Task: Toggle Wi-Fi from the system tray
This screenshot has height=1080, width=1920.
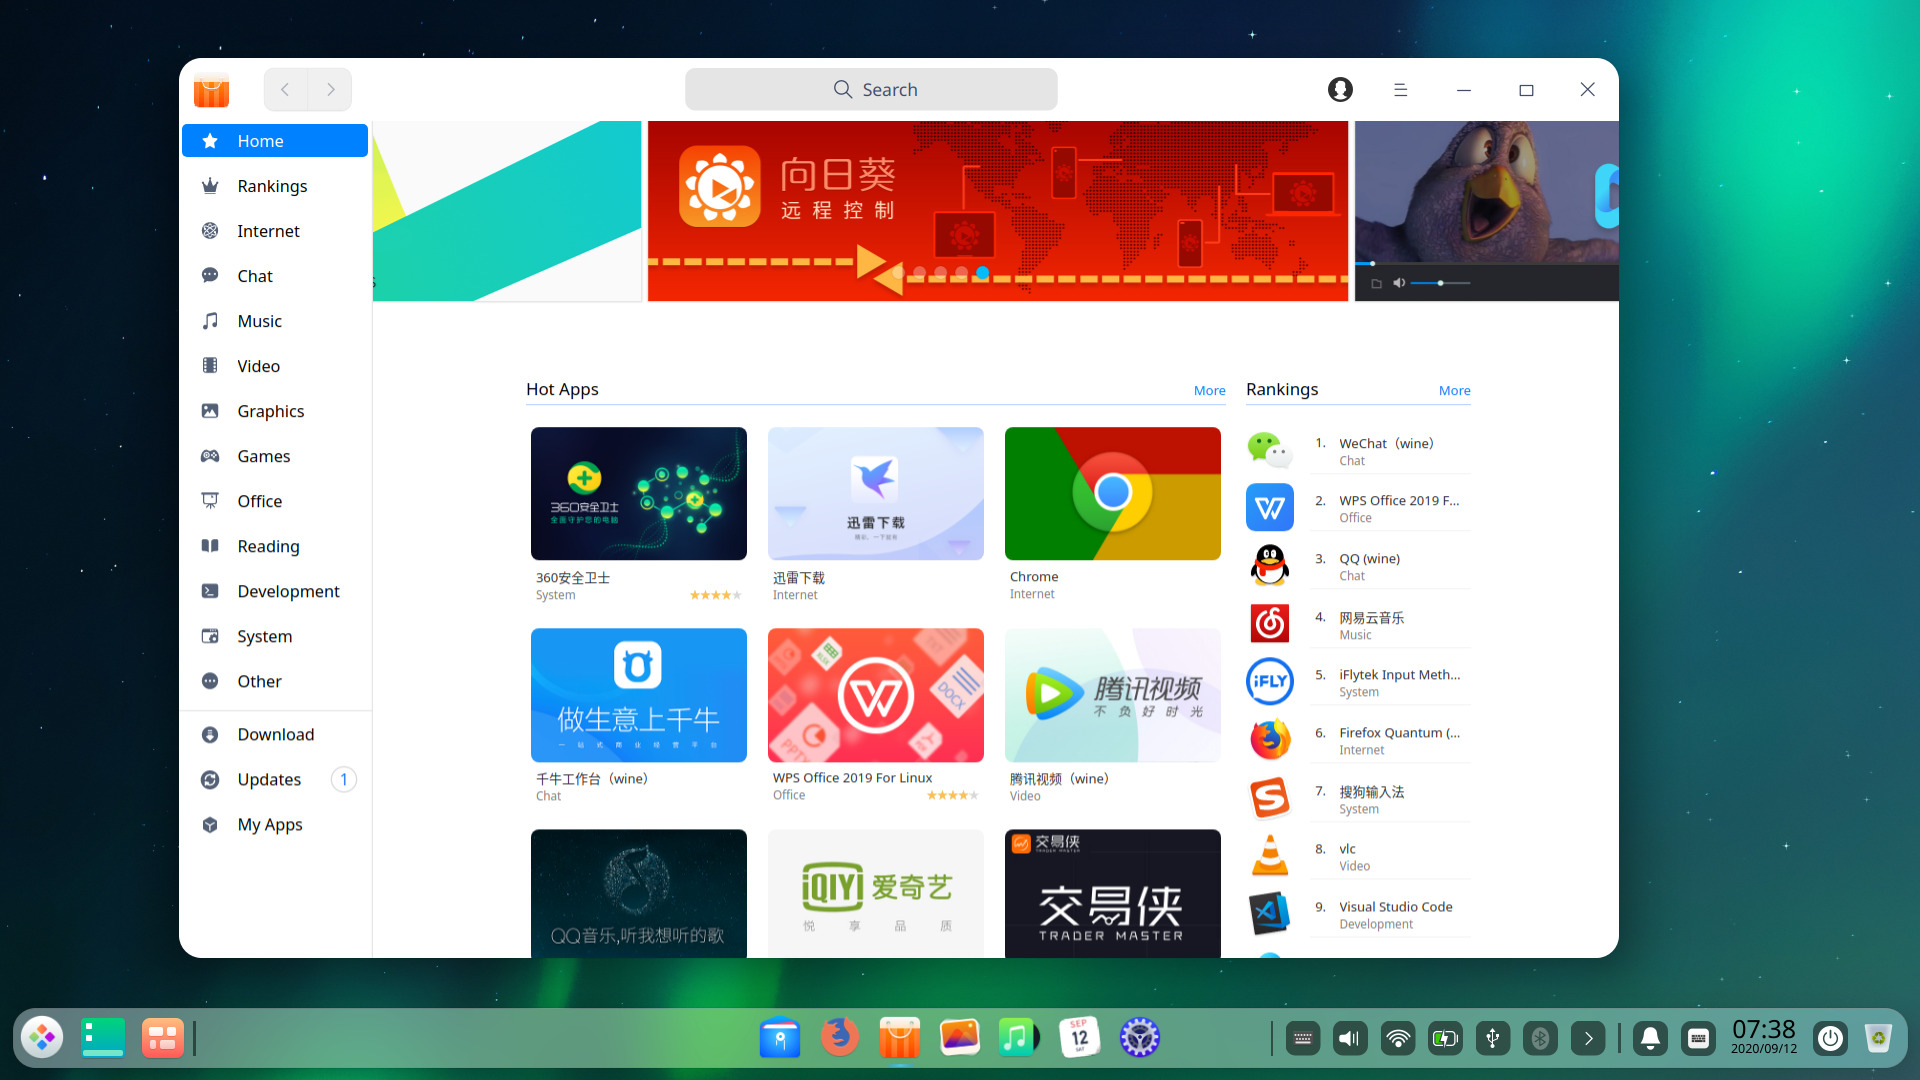Action: tap(1397, 1038)
